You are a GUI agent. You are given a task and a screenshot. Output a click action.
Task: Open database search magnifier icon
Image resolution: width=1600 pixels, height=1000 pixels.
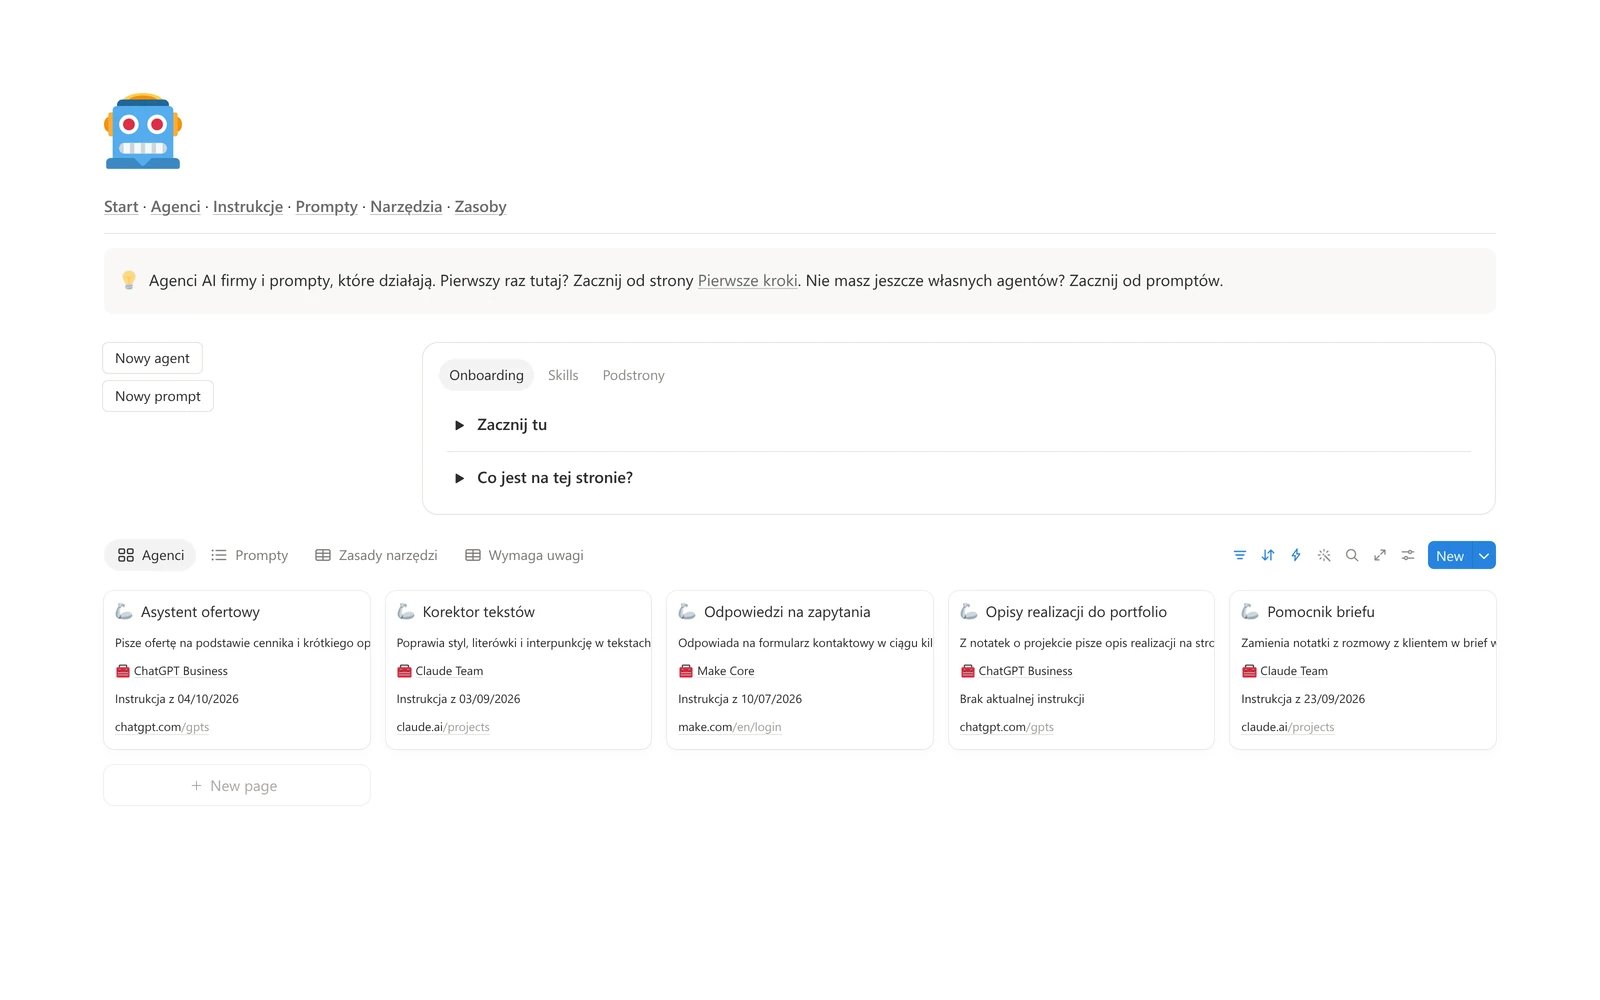coord(1352,555)
